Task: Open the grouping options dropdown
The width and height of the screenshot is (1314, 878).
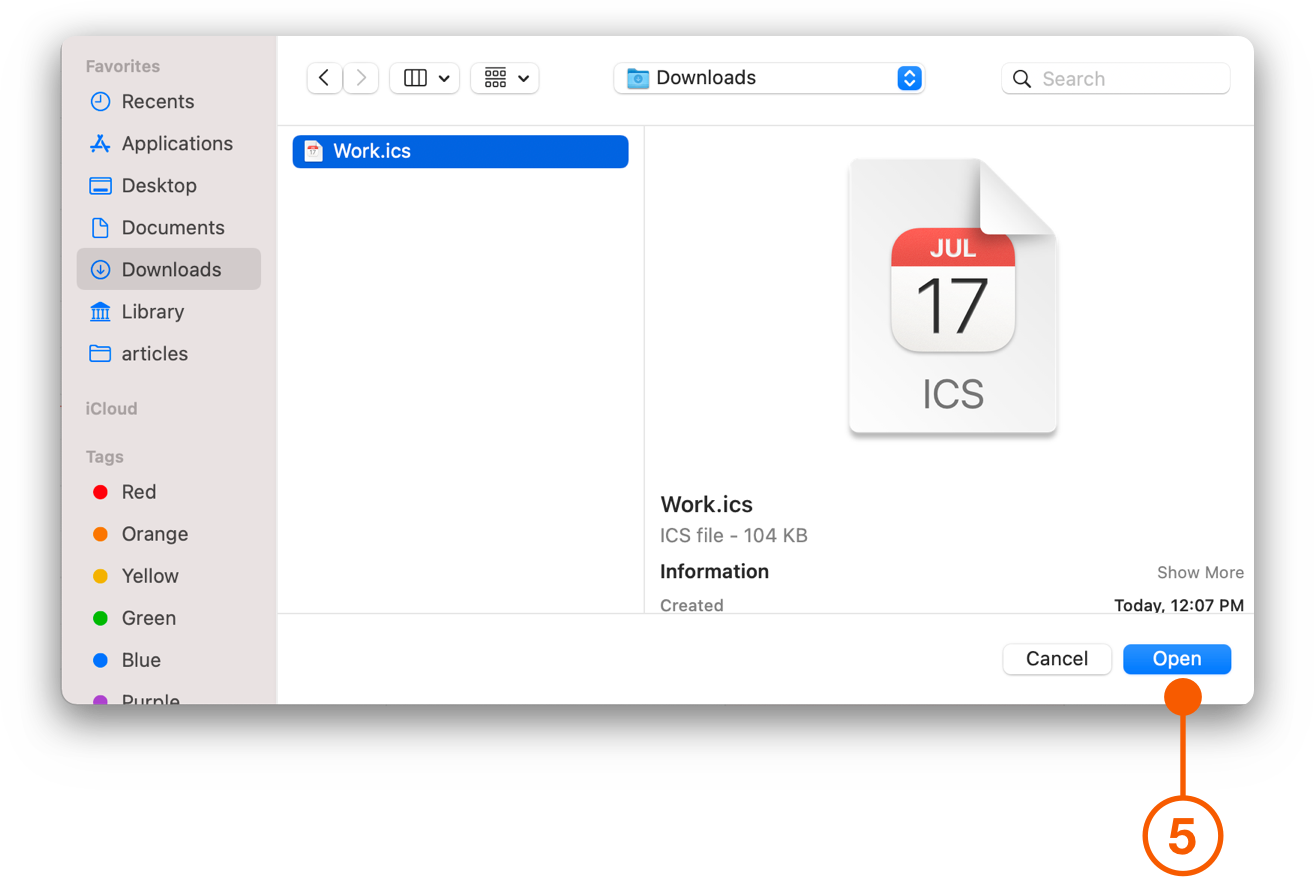Action: click(504, 77)
